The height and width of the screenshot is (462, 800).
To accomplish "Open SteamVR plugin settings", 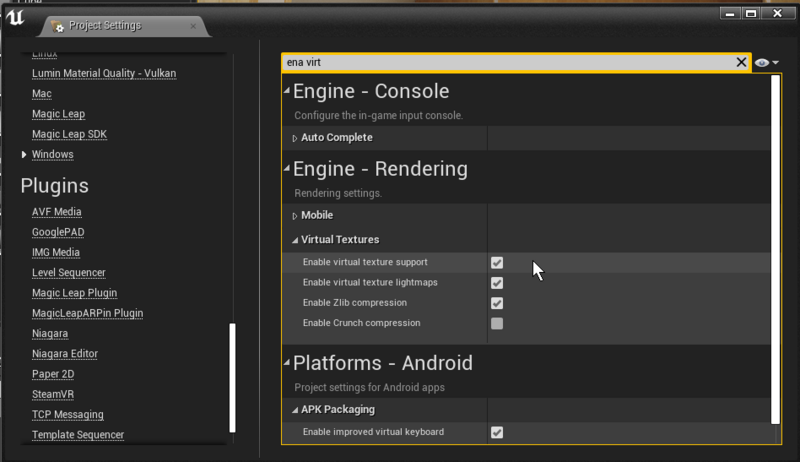I will tap(53, 394).
